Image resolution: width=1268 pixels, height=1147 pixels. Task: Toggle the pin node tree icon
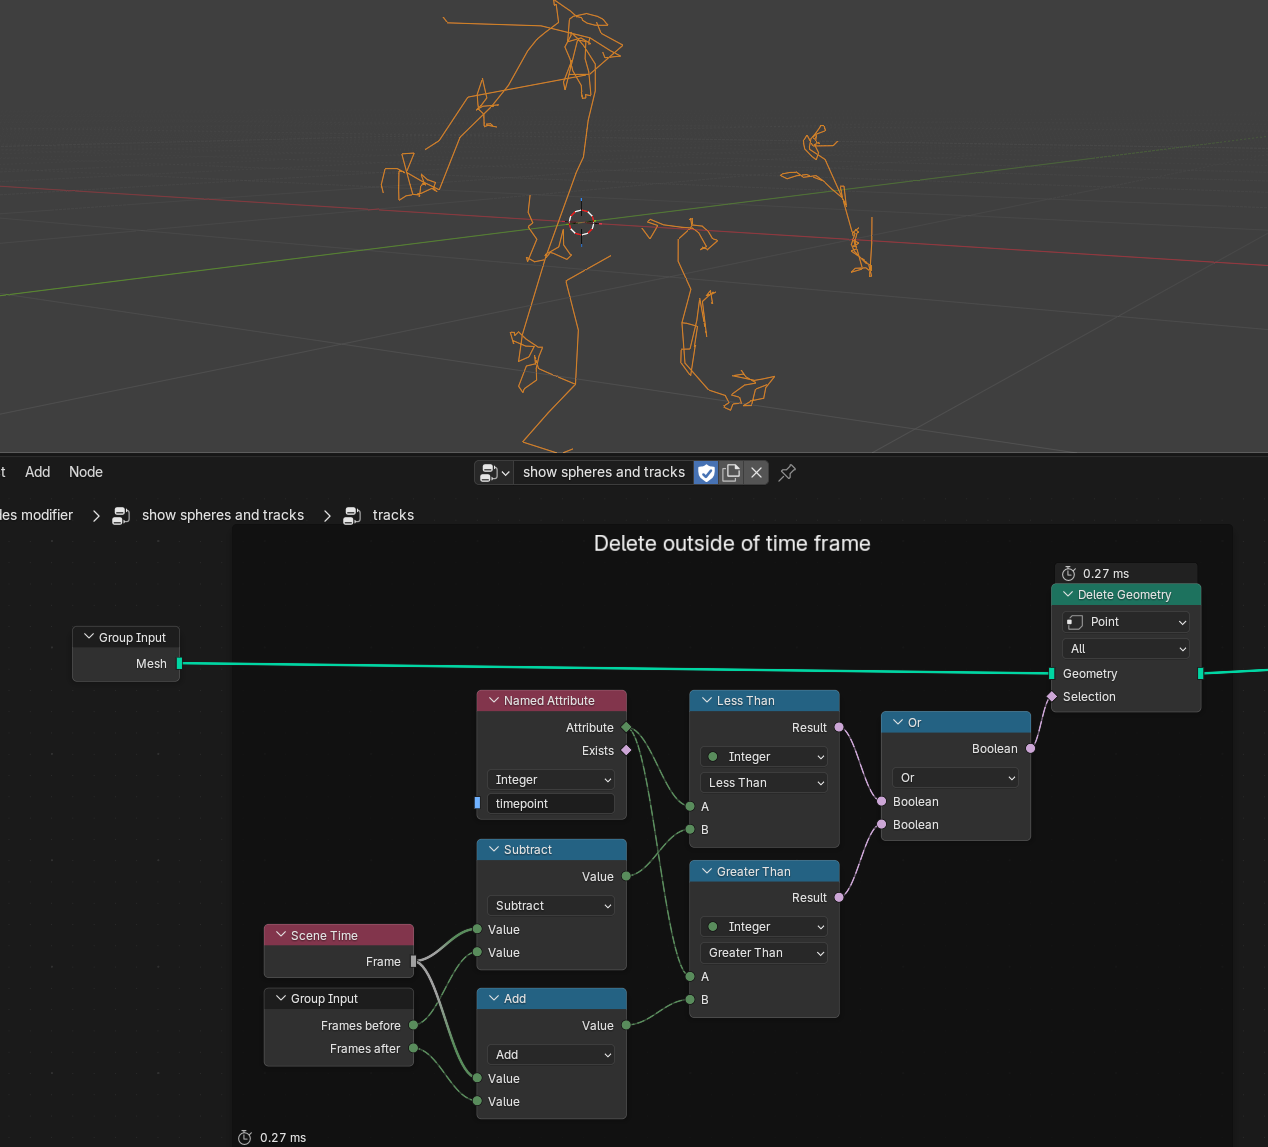(x=788, y=473)
